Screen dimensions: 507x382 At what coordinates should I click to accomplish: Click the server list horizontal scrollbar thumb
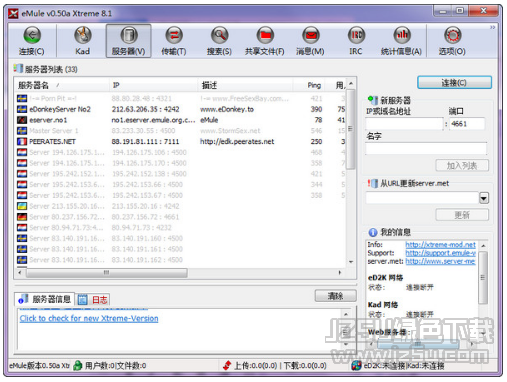[107, 273]
